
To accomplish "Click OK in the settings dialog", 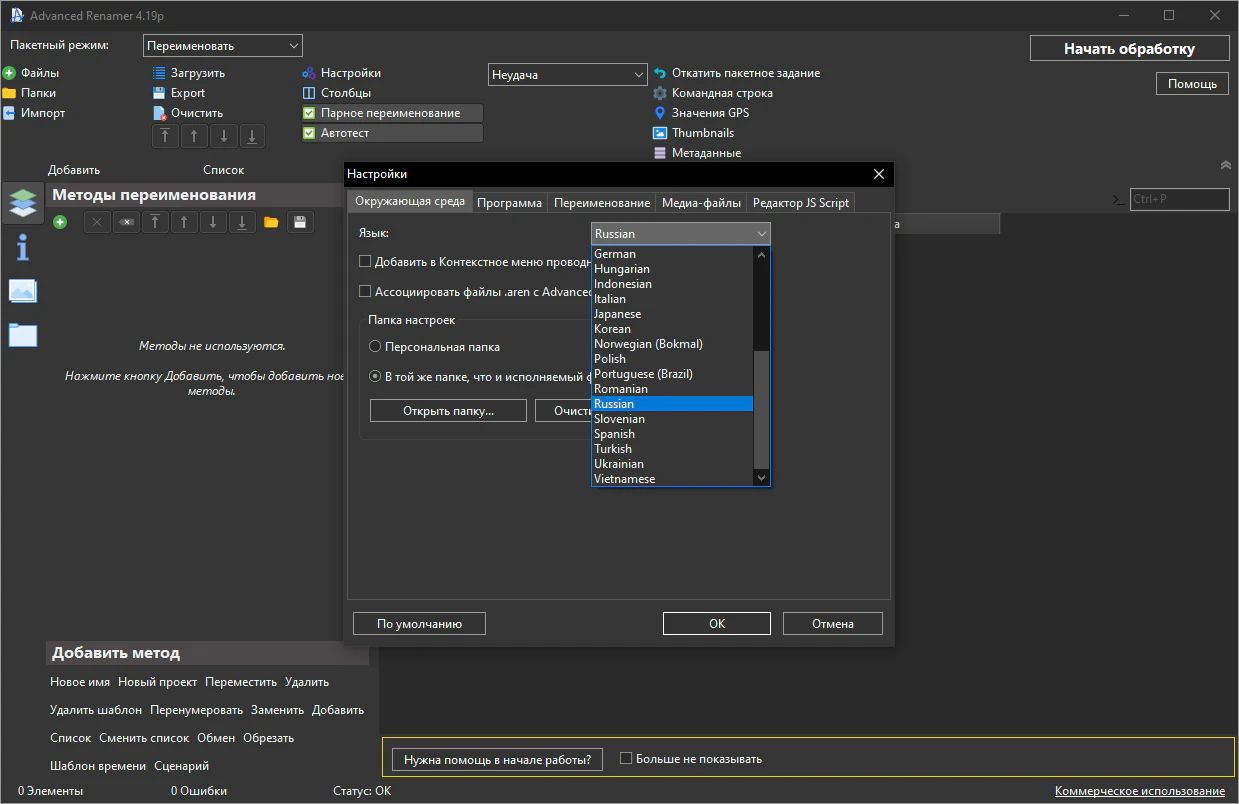I will (716, 624).
